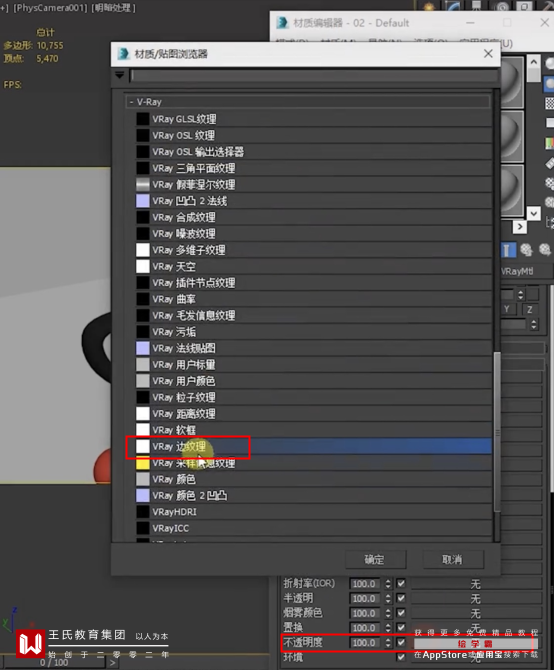Toggle the 半透明 map checkbox
554x670 pixels.
click(x=401, y=598)
